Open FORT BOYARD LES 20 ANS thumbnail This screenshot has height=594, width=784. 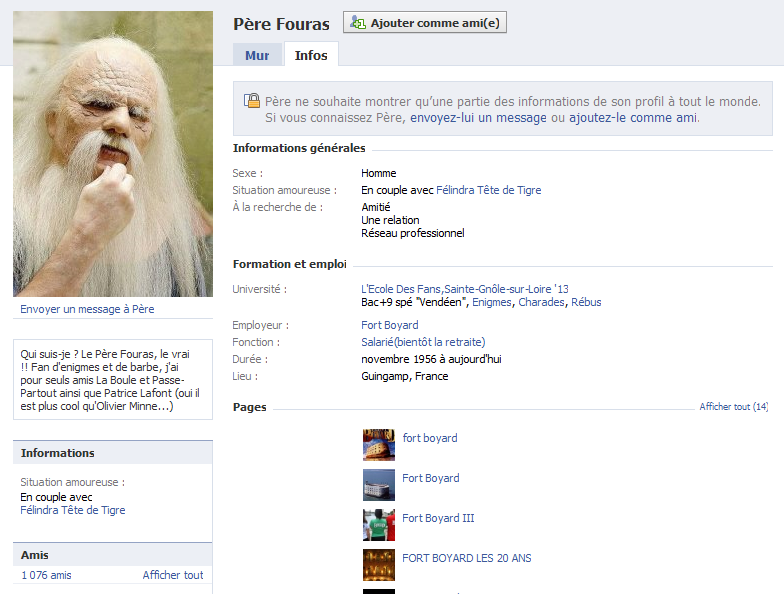click(378, 565)
